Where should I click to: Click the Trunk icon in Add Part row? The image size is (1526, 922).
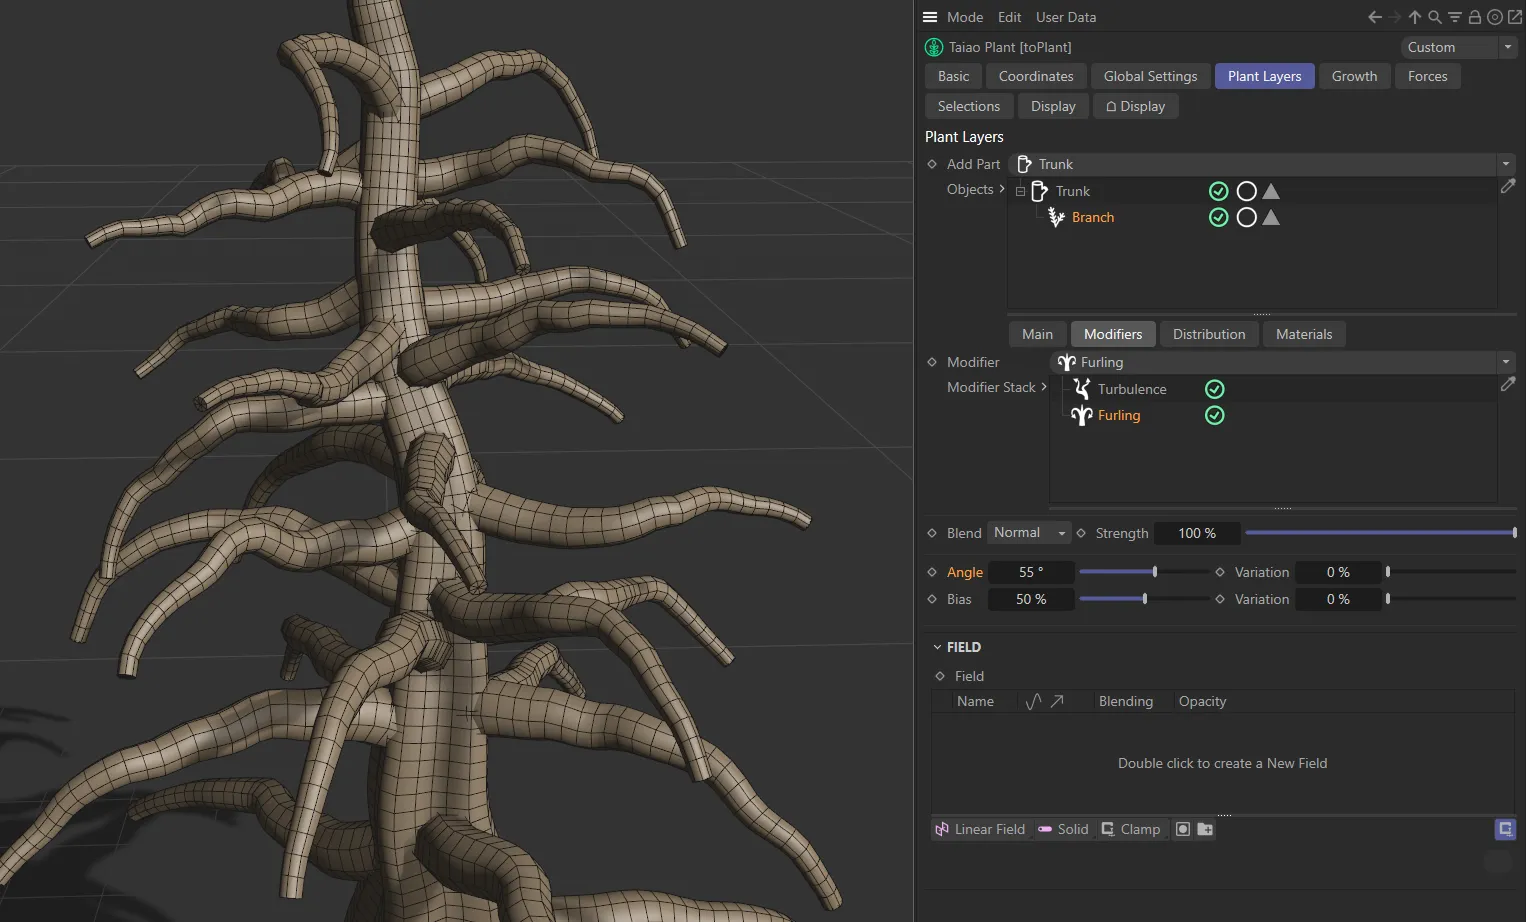[1024, 164]
